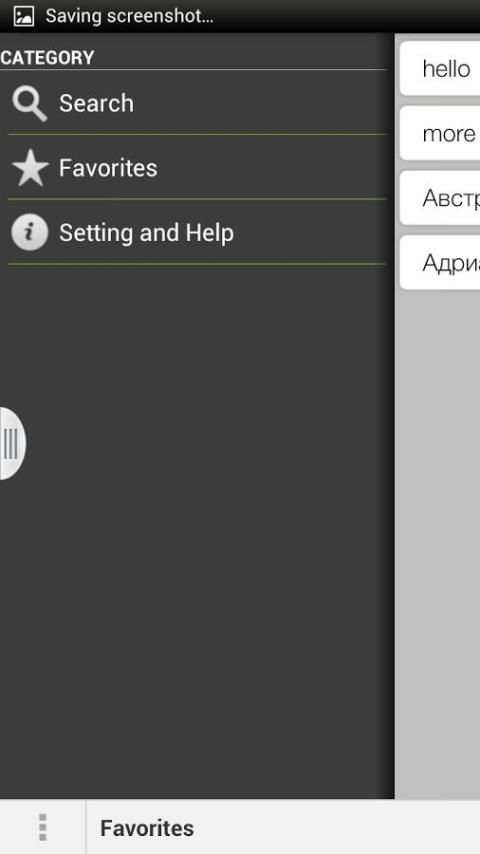The width and height of the screenshot is (480, 854).
Task: Tap the divider line between Search and Favorites
Action: 197,135
